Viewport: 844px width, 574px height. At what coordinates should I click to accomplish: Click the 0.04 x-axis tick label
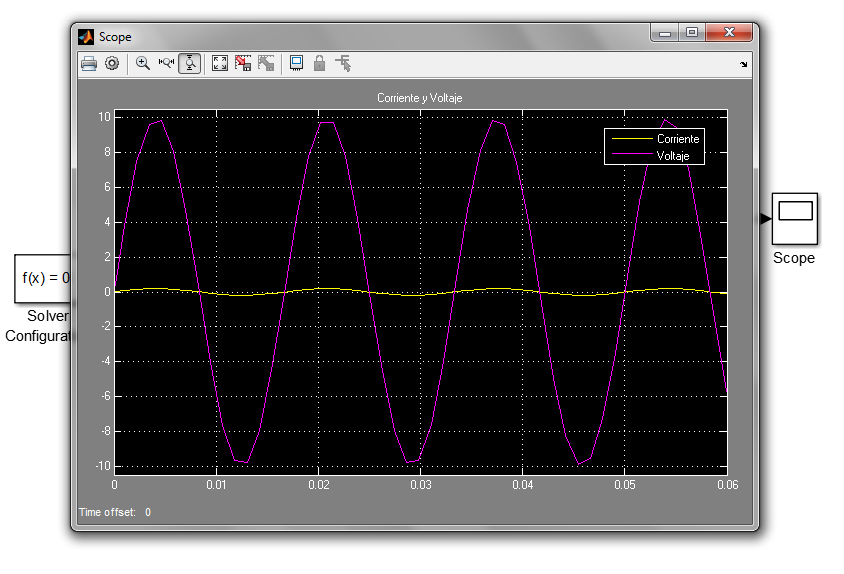523,485
